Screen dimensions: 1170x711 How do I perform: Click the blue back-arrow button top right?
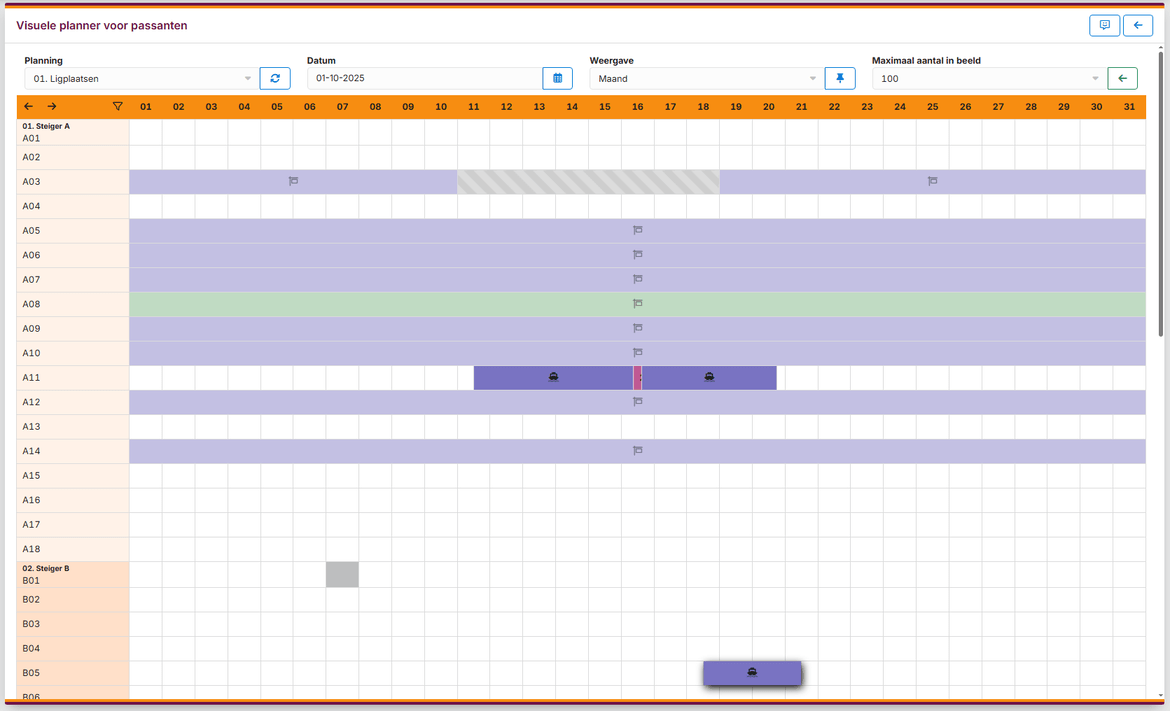click(x=1137, y=25)
